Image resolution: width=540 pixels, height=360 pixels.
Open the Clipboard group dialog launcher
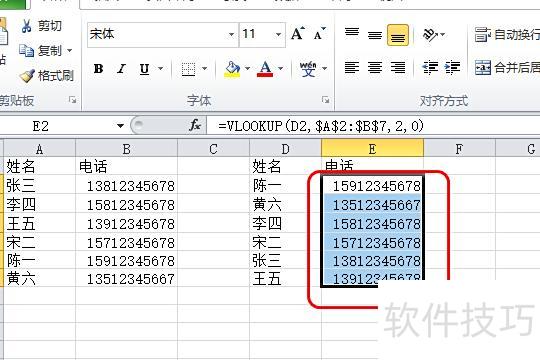point(72,100)
